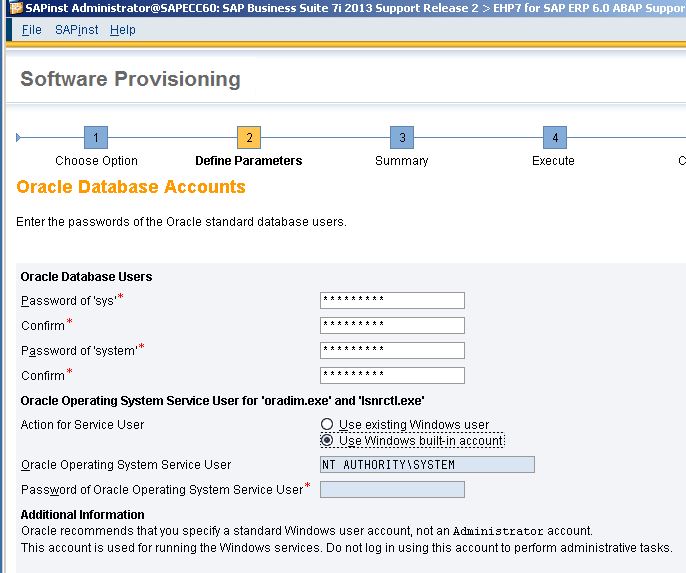686x573 pixels.
Task: Open the SAPinst menu
Action: pyautogui.click(x=77, y=30)
